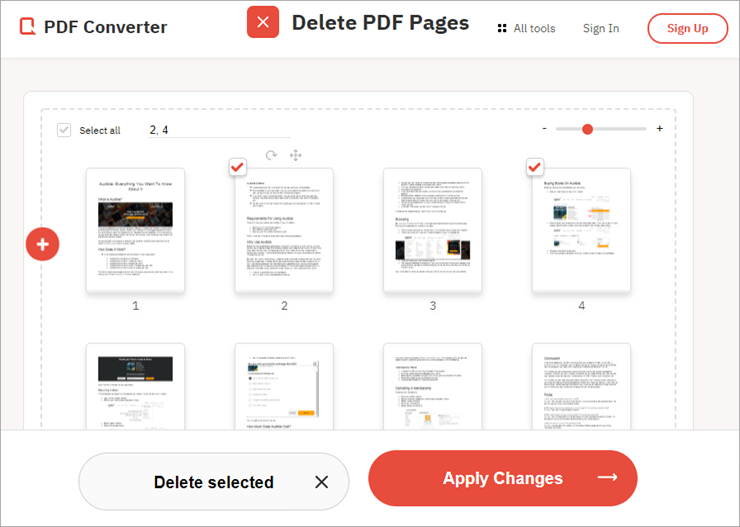740x527 pixels.
Task: Click the move icon above page 2
Action: coord(295,155)
